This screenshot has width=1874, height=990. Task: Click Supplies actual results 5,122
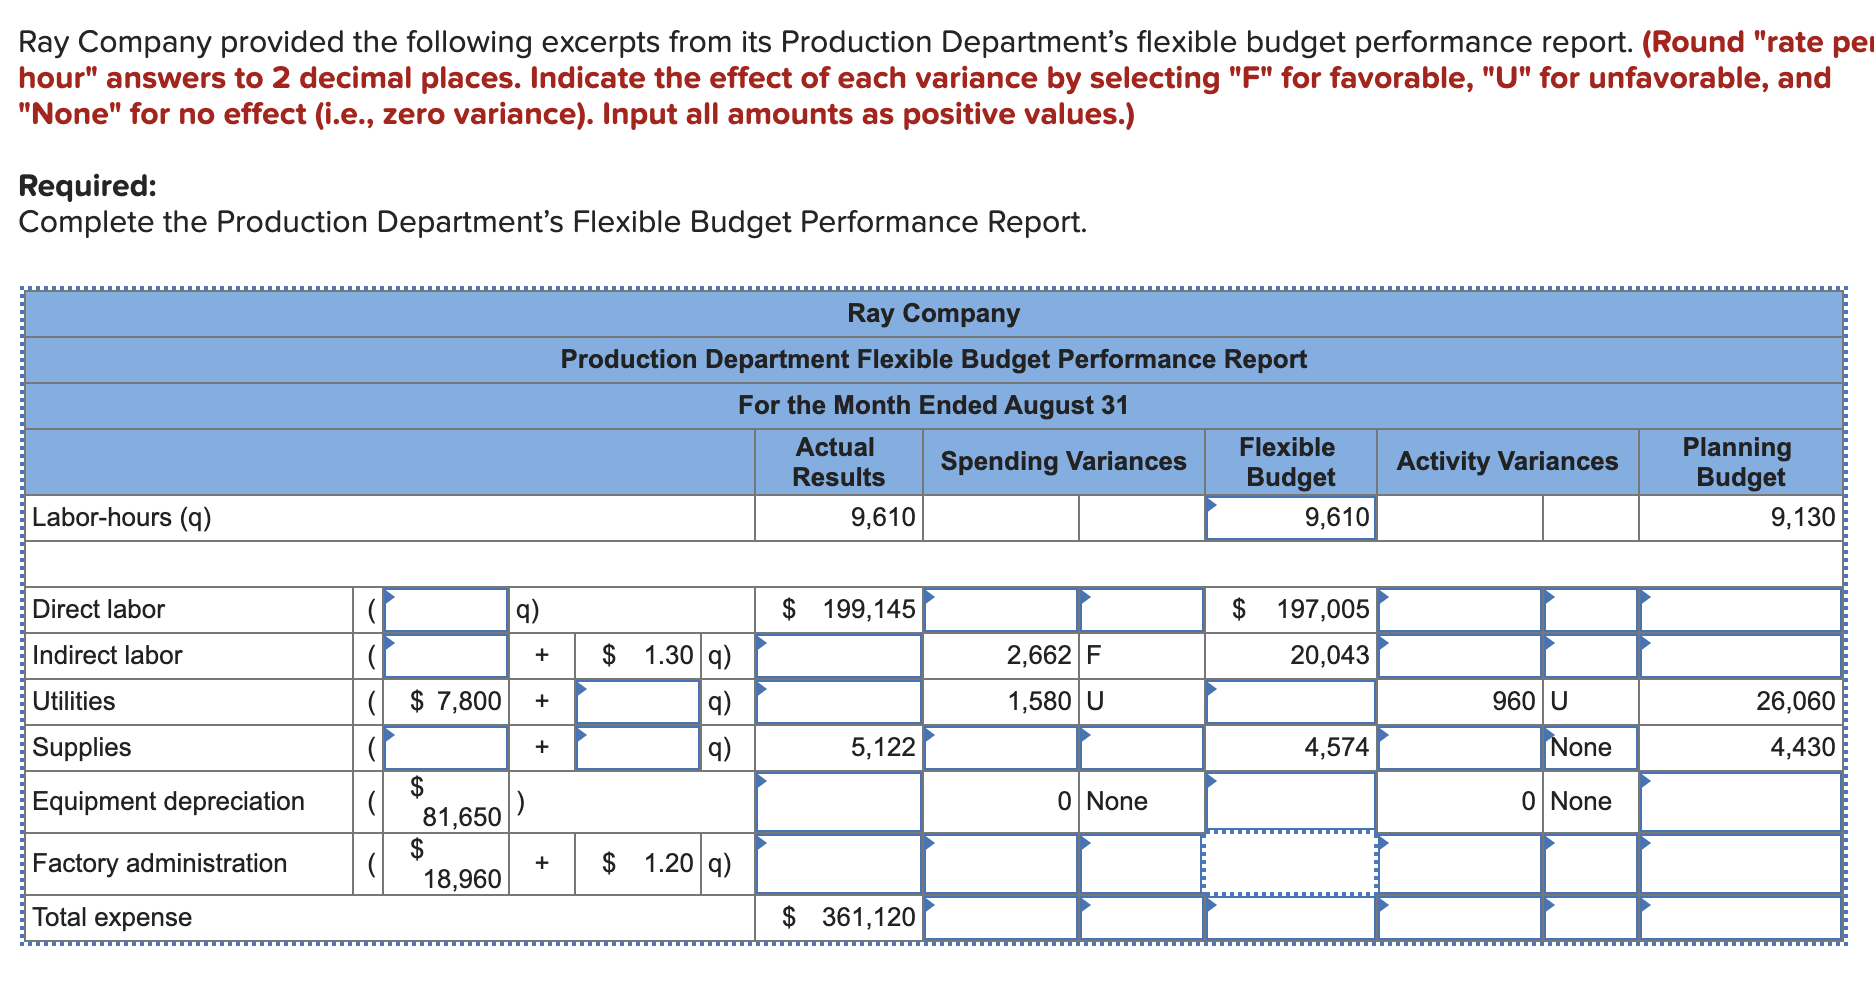point(883,747)
